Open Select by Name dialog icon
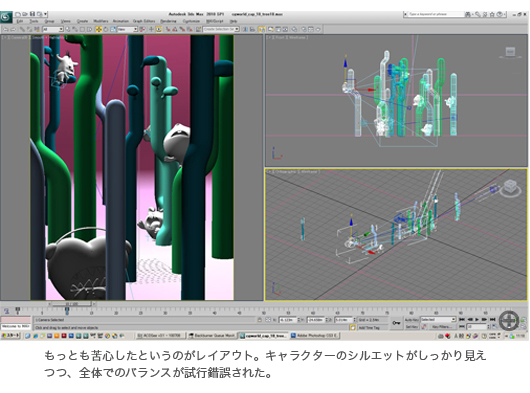Viewport: 530px width, 393px height. point(75,29)
